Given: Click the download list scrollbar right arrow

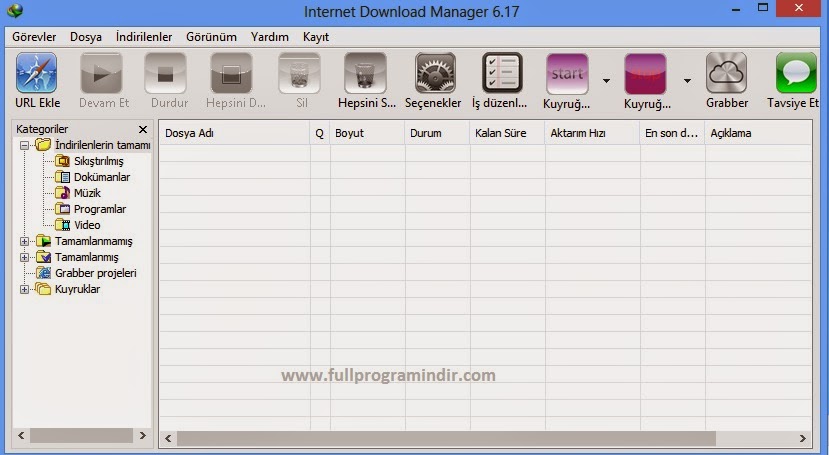Looking at the screenshot, I should [x=803, y=438].
